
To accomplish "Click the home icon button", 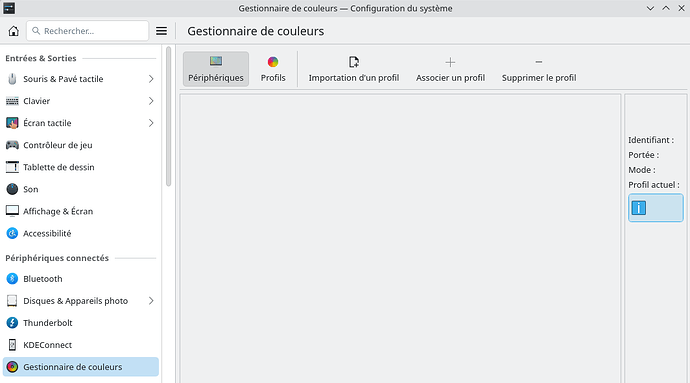I will tap(14, 31).
